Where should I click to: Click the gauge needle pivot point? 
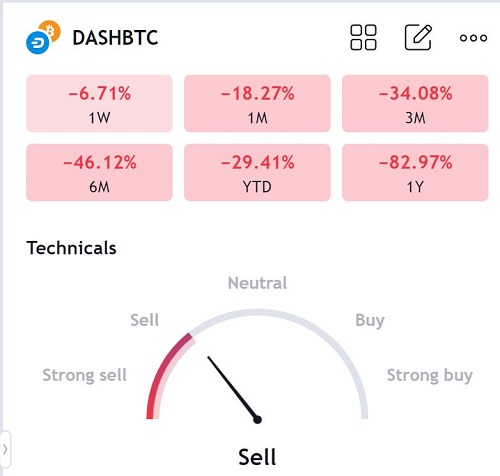[257, 420]
